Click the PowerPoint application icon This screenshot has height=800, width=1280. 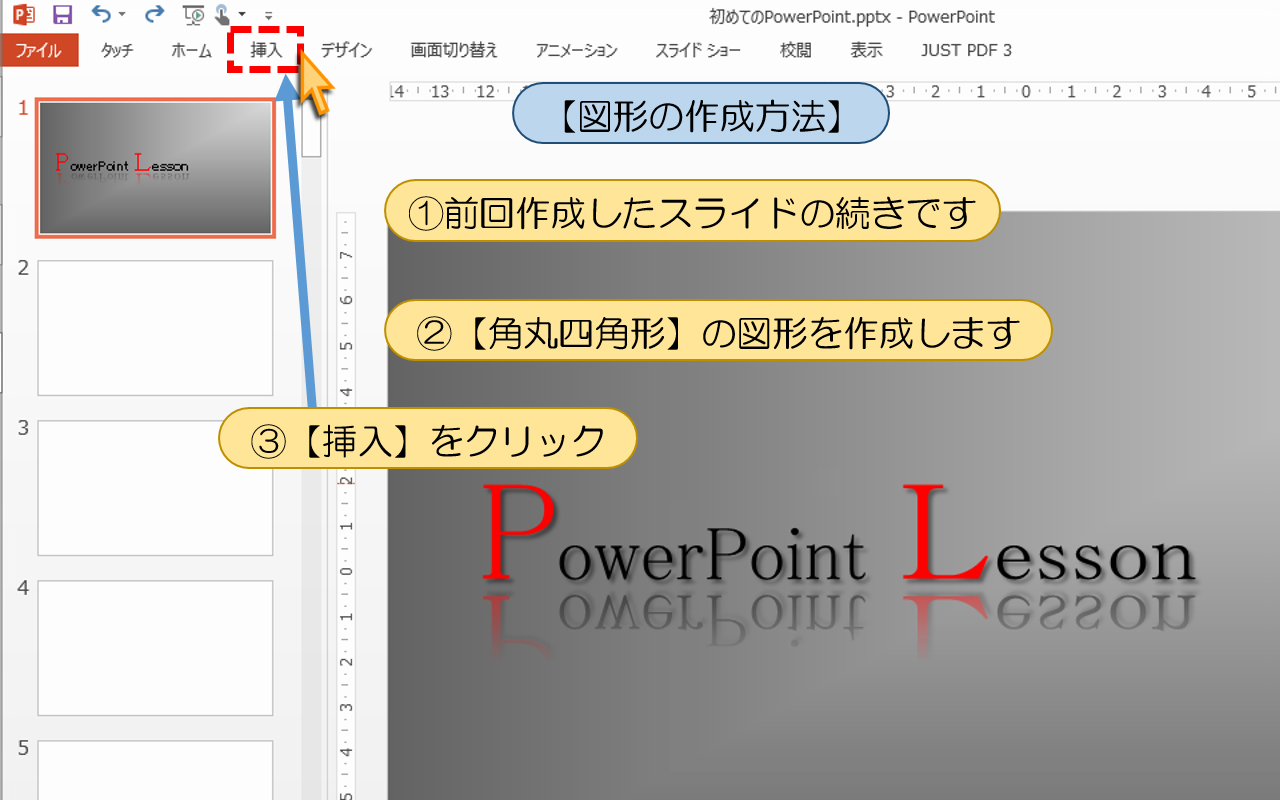click(24, 15)
